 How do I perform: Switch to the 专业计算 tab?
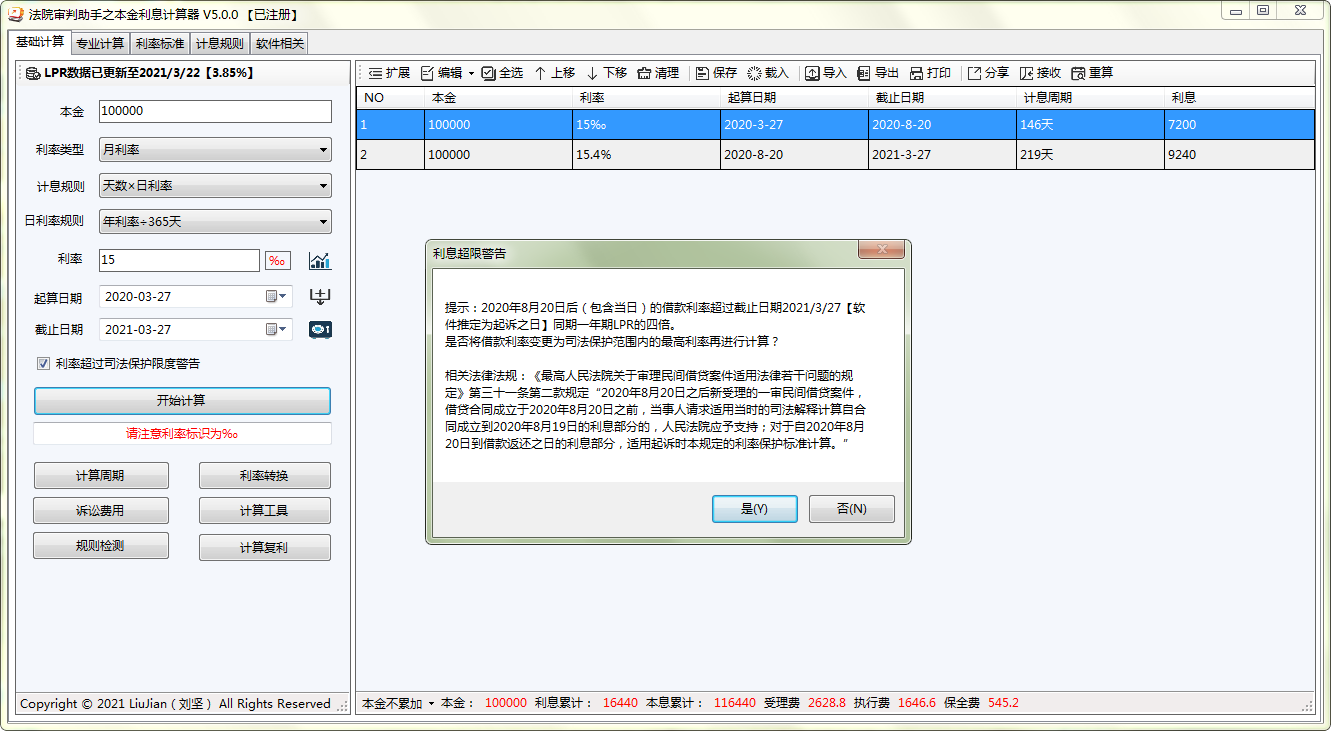[x=100, y=44]
